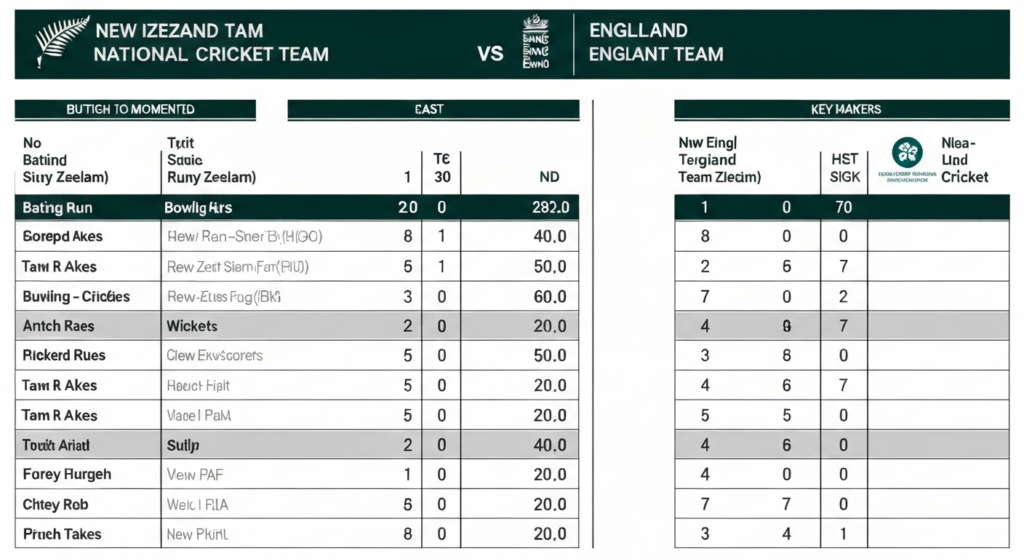Click the "VS" label in the banner
The image size is (1024, 559).
490,54
